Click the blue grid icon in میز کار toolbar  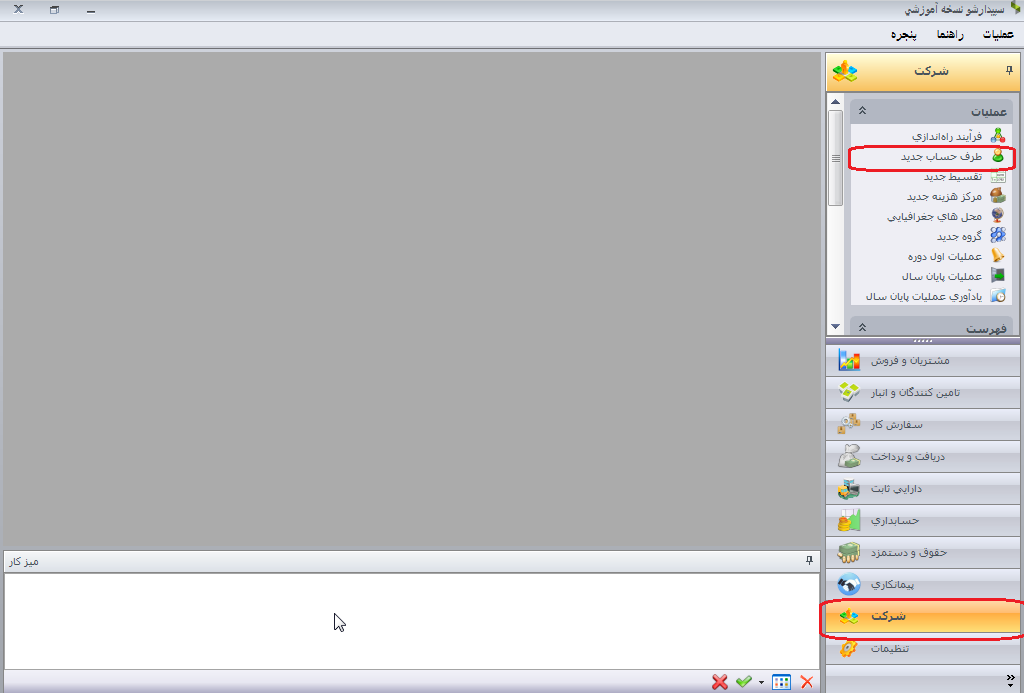(781, 682)
